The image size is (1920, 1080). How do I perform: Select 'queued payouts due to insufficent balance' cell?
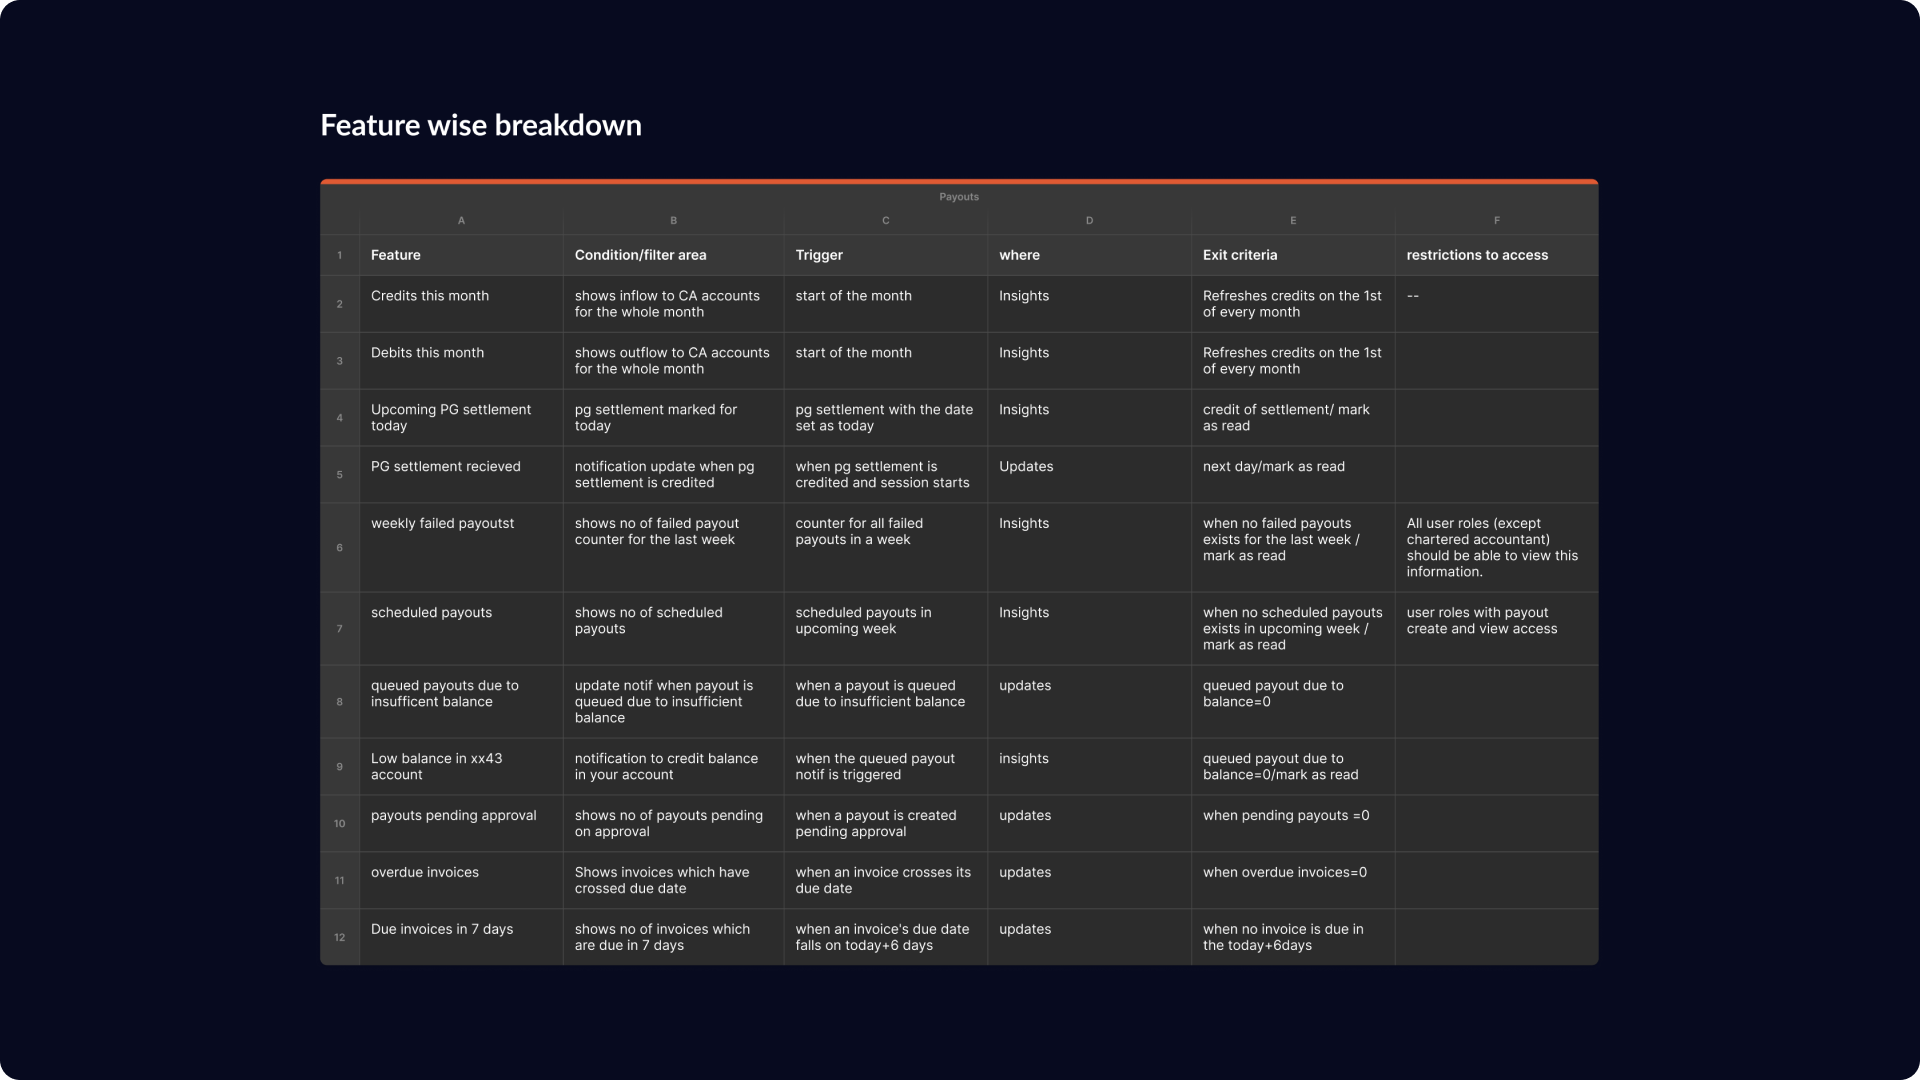click(x=461, y=702)
